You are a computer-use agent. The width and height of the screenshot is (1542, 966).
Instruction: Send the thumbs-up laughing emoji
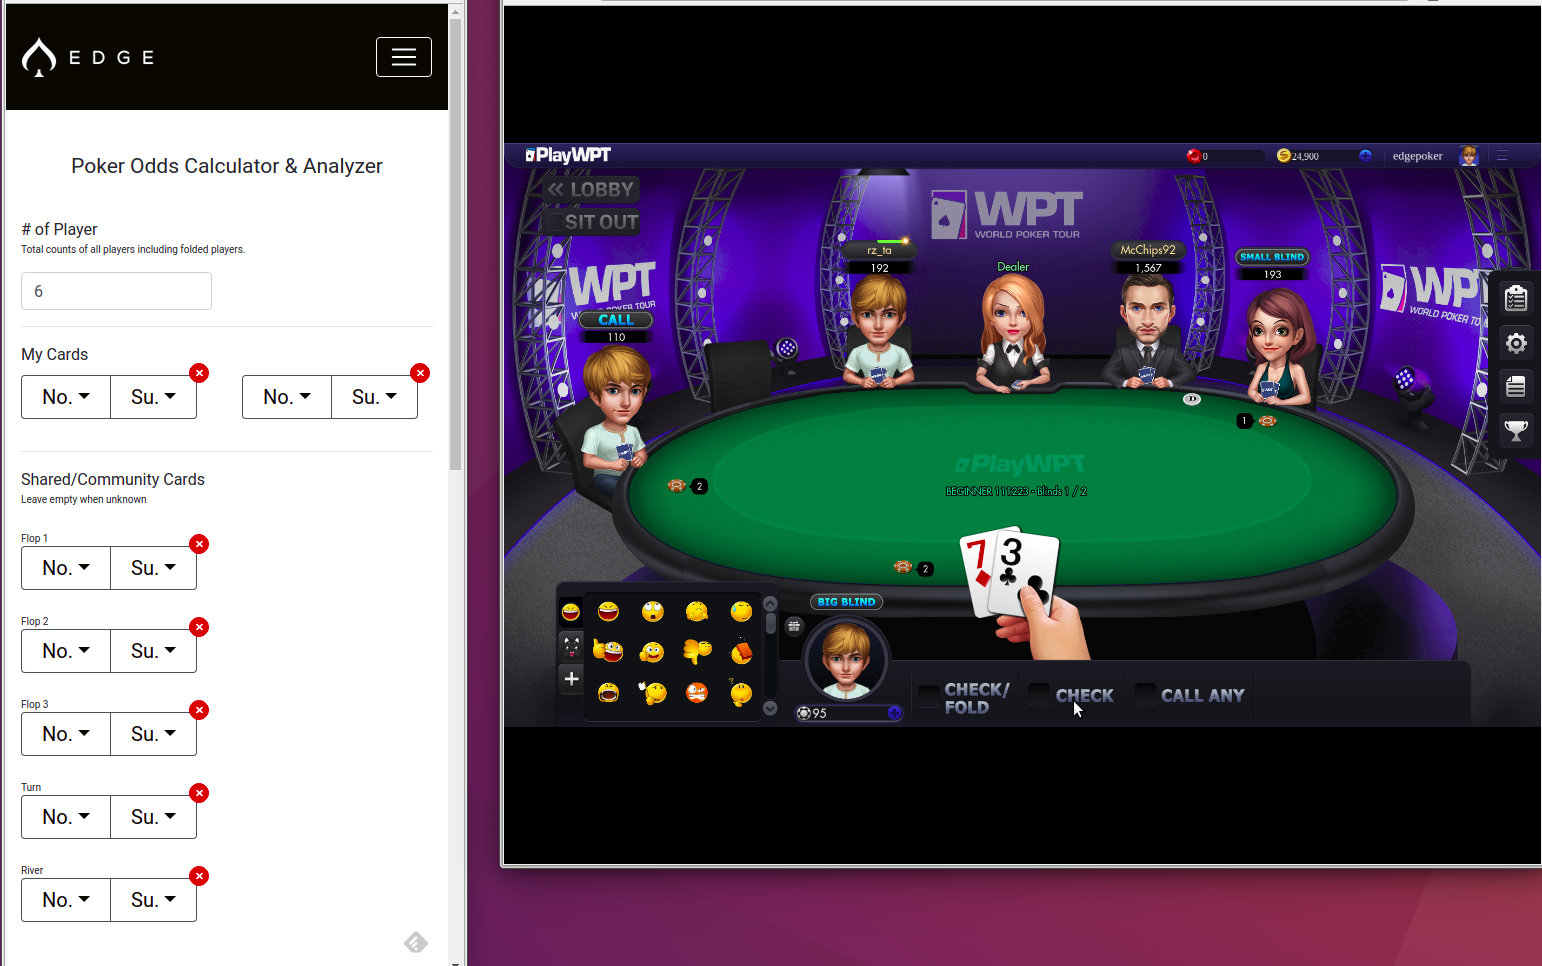608,652
